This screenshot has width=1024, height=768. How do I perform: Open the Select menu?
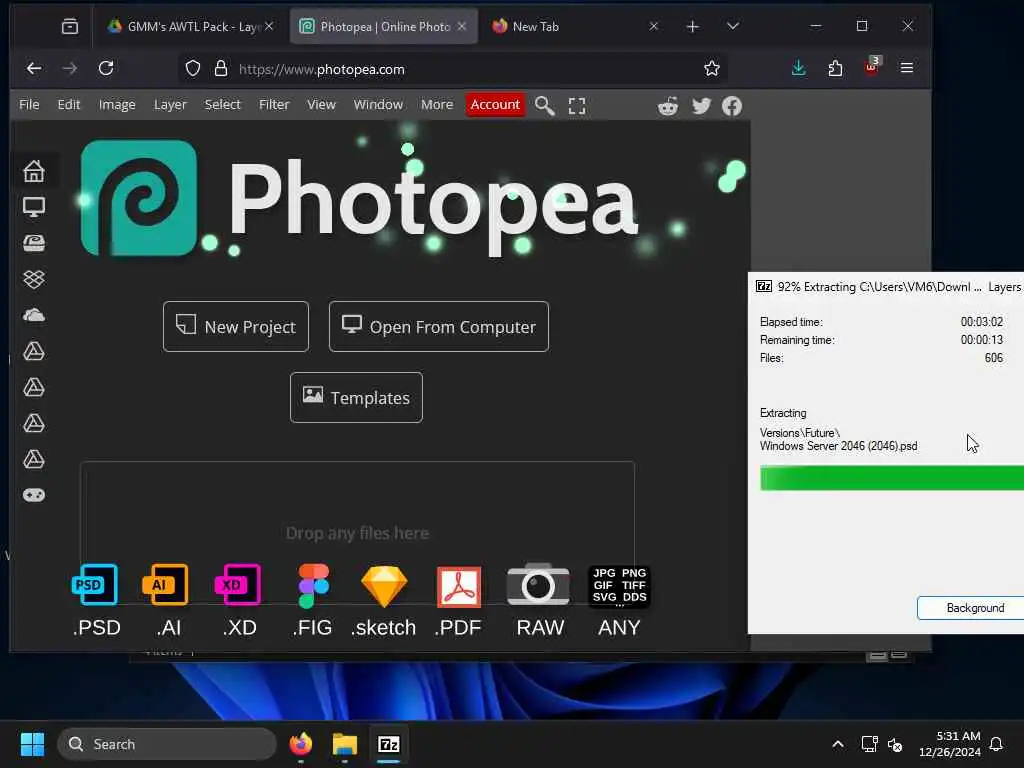(222, 104)
